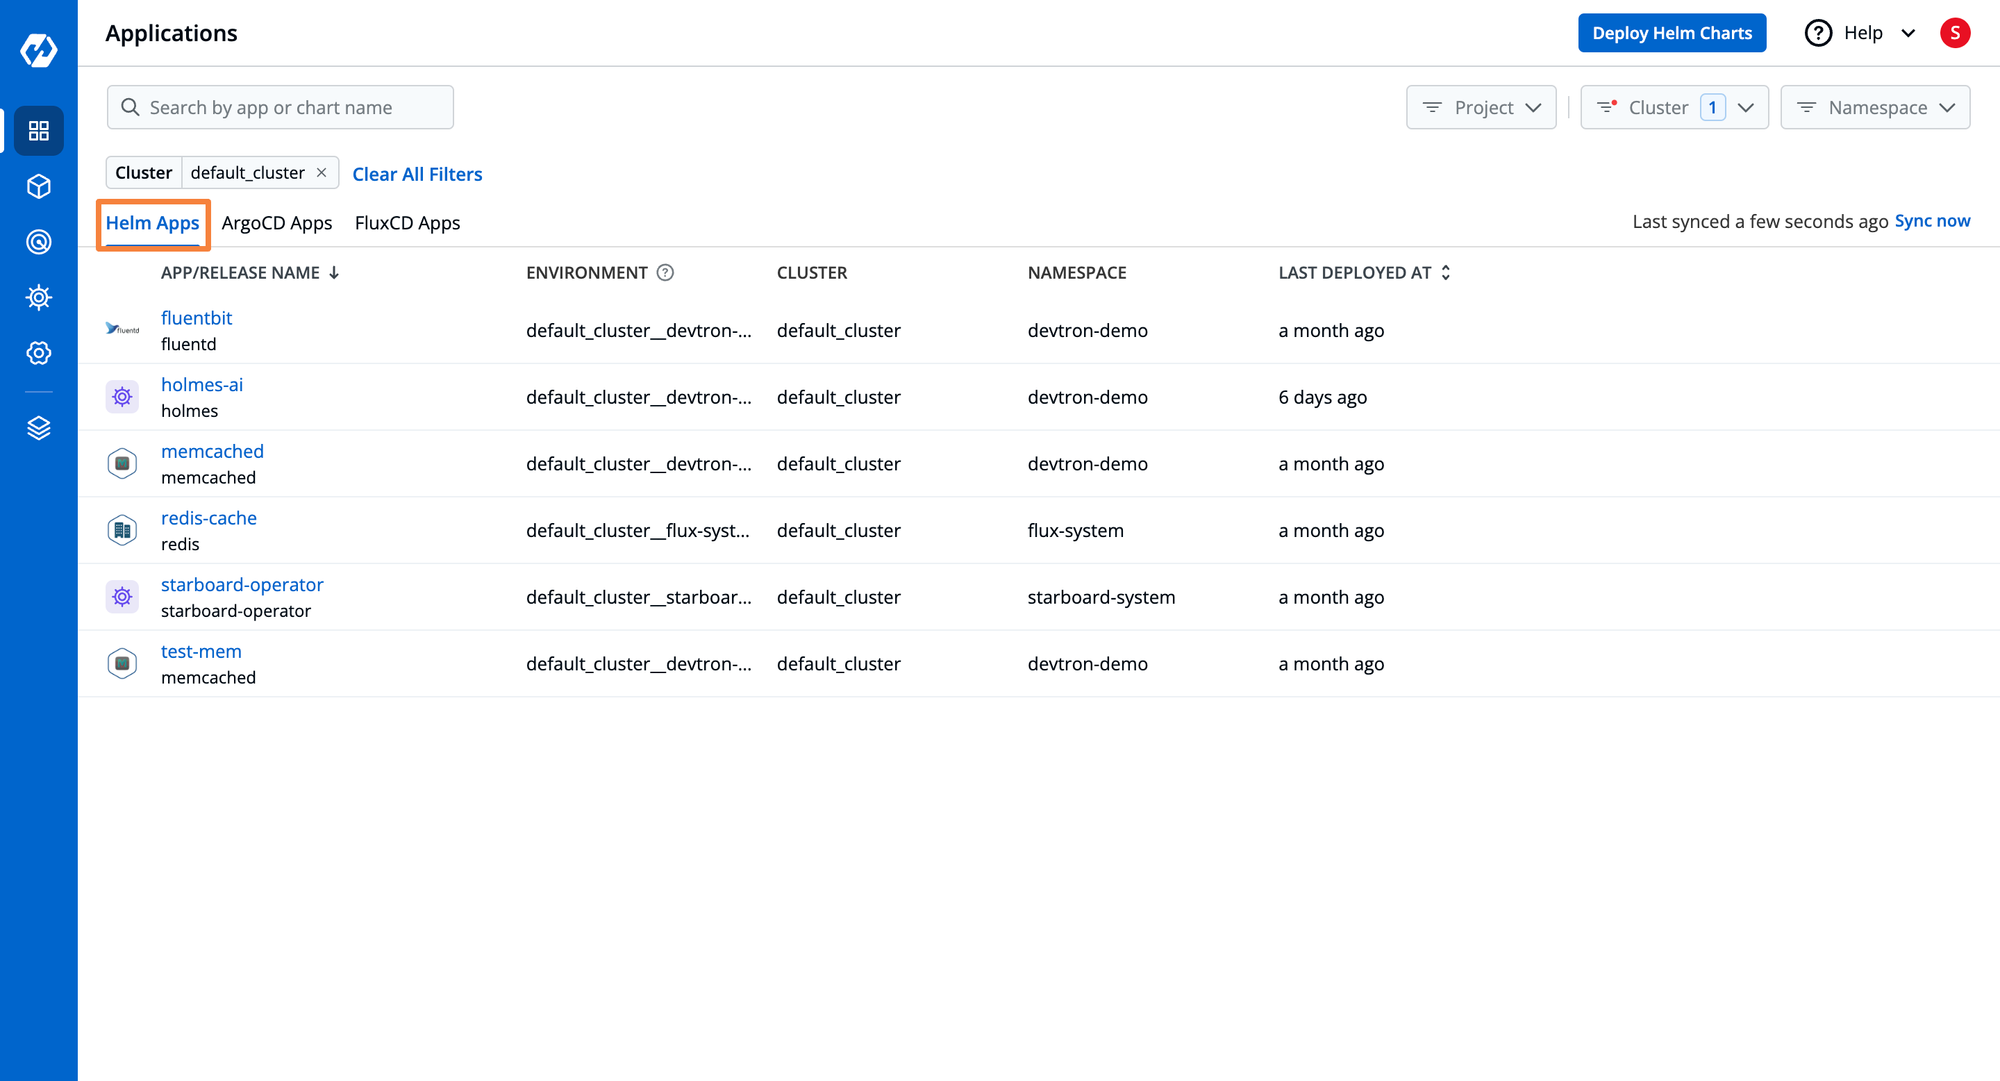Expand the Project filter dropdown
This screenshot has width=2000, height=1081.
click(x=1481, y=107)
